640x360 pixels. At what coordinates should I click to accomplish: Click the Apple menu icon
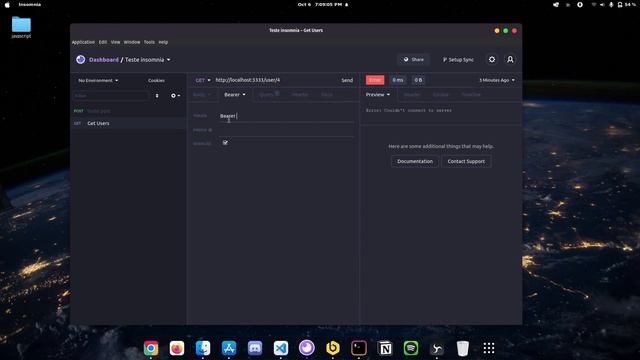point(7,5)
